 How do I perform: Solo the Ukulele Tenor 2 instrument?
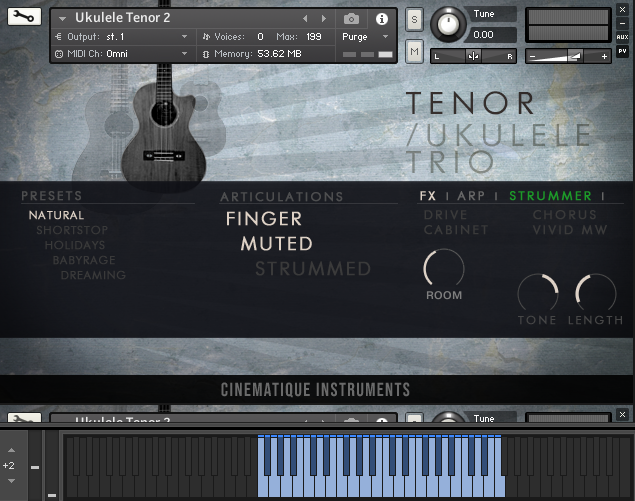click(414, 19)
